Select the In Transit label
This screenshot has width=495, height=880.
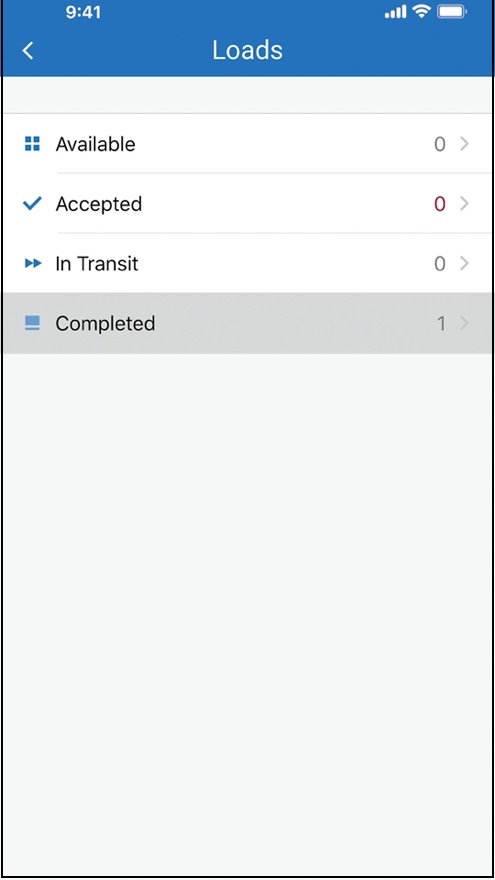click(97, 263)
